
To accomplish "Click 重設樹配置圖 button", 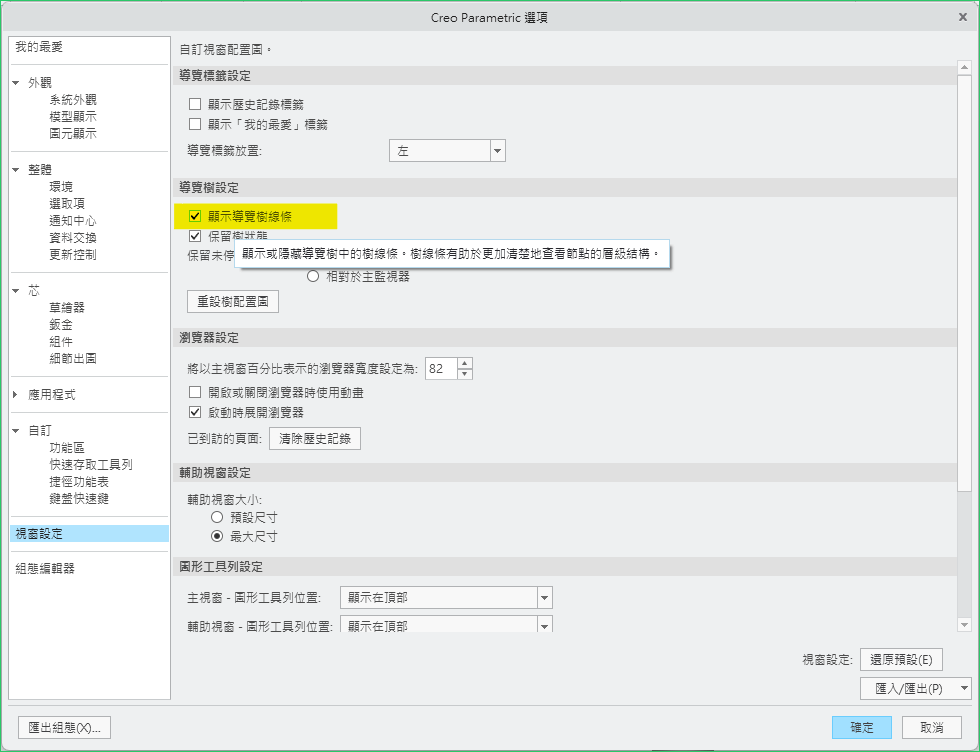I will tap(233, 302).
